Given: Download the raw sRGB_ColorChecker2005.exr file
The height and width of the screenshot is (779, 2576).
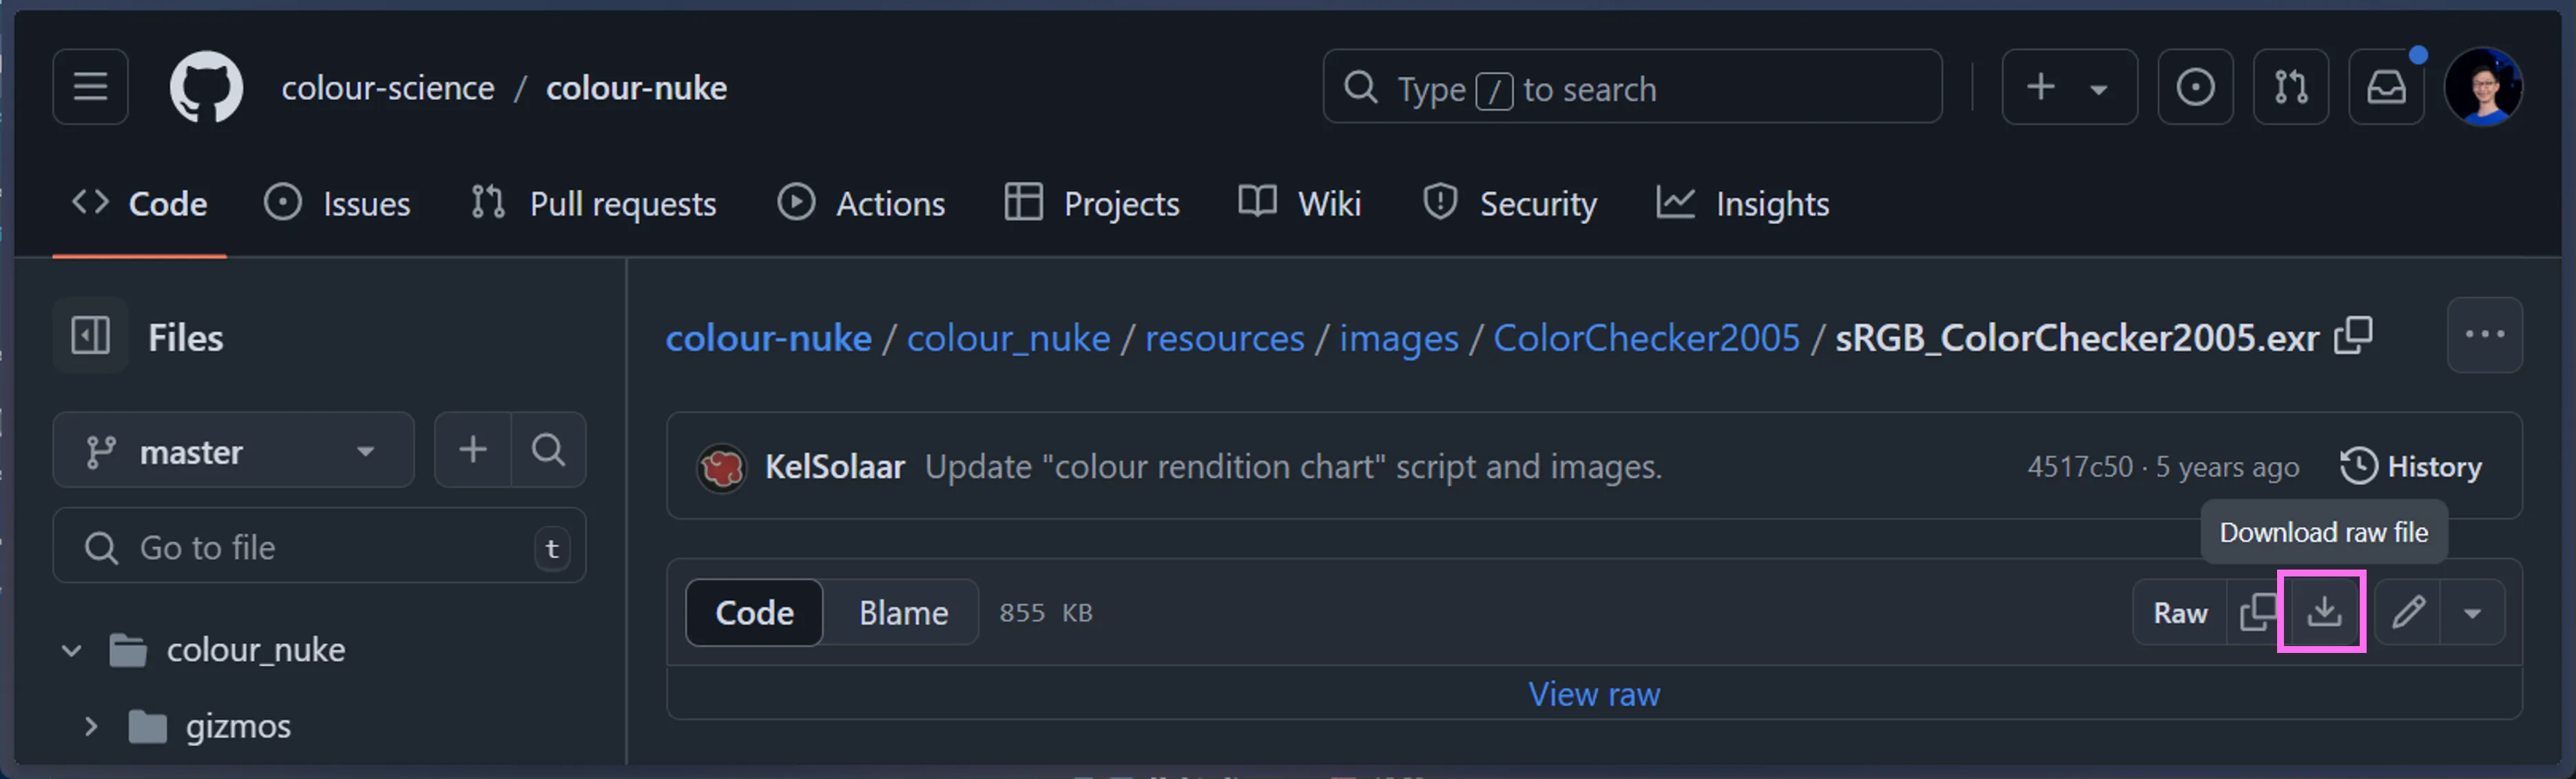Looking at the screenshot, I should [x=2322, y=612].
